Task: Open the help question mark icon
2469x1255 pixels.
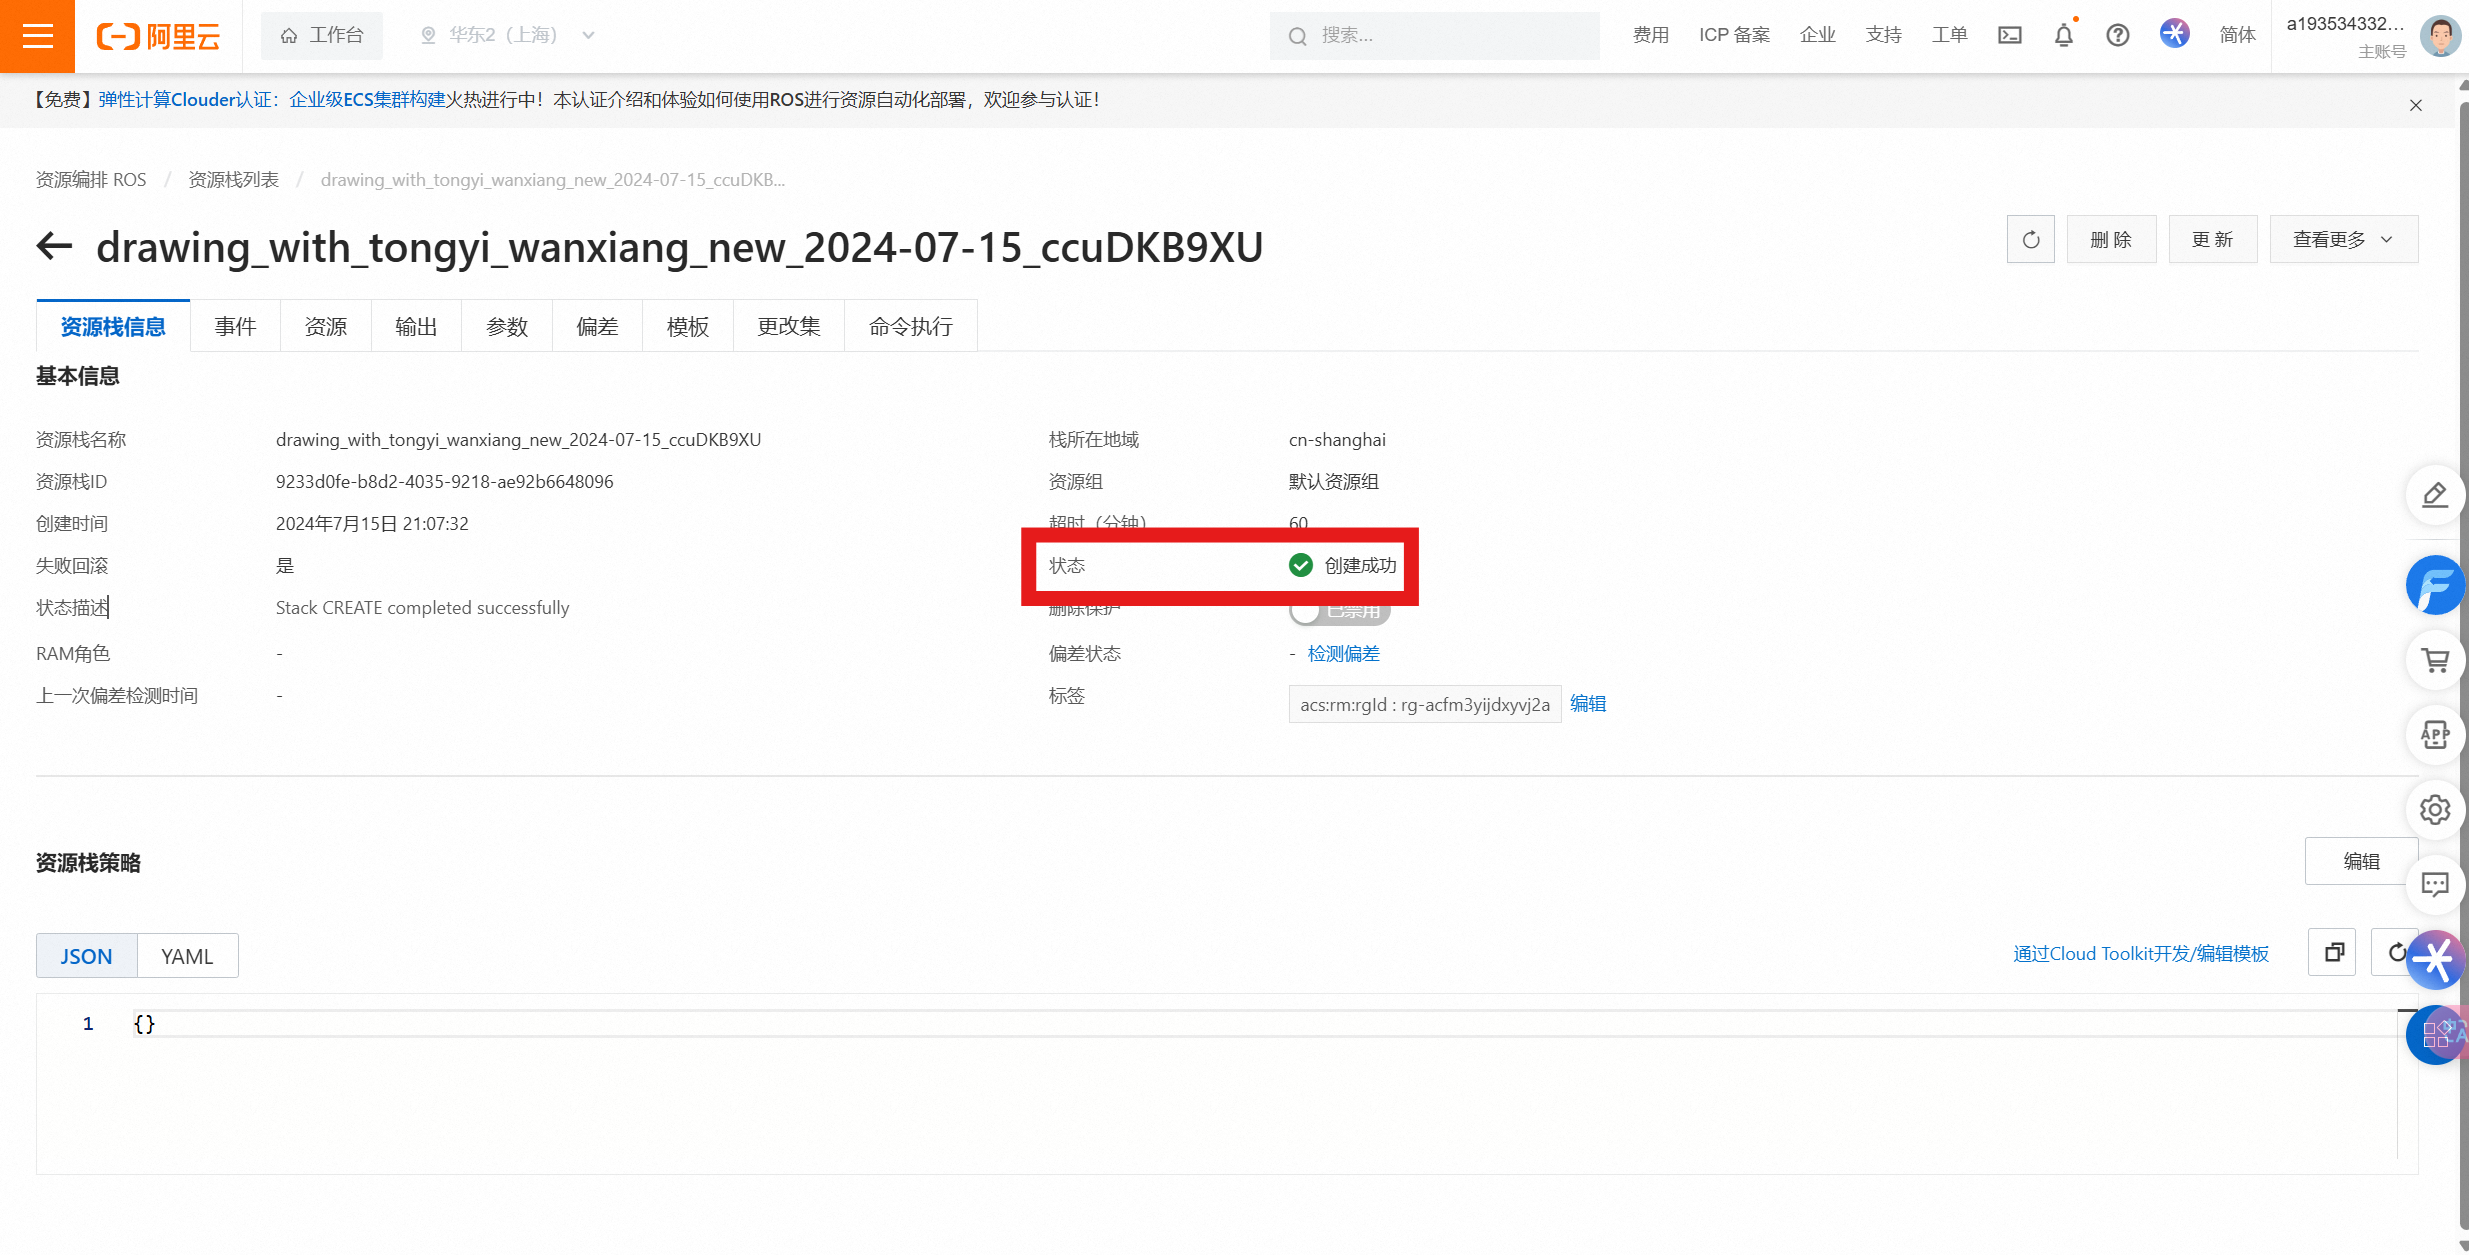Action: [2117, 36]
